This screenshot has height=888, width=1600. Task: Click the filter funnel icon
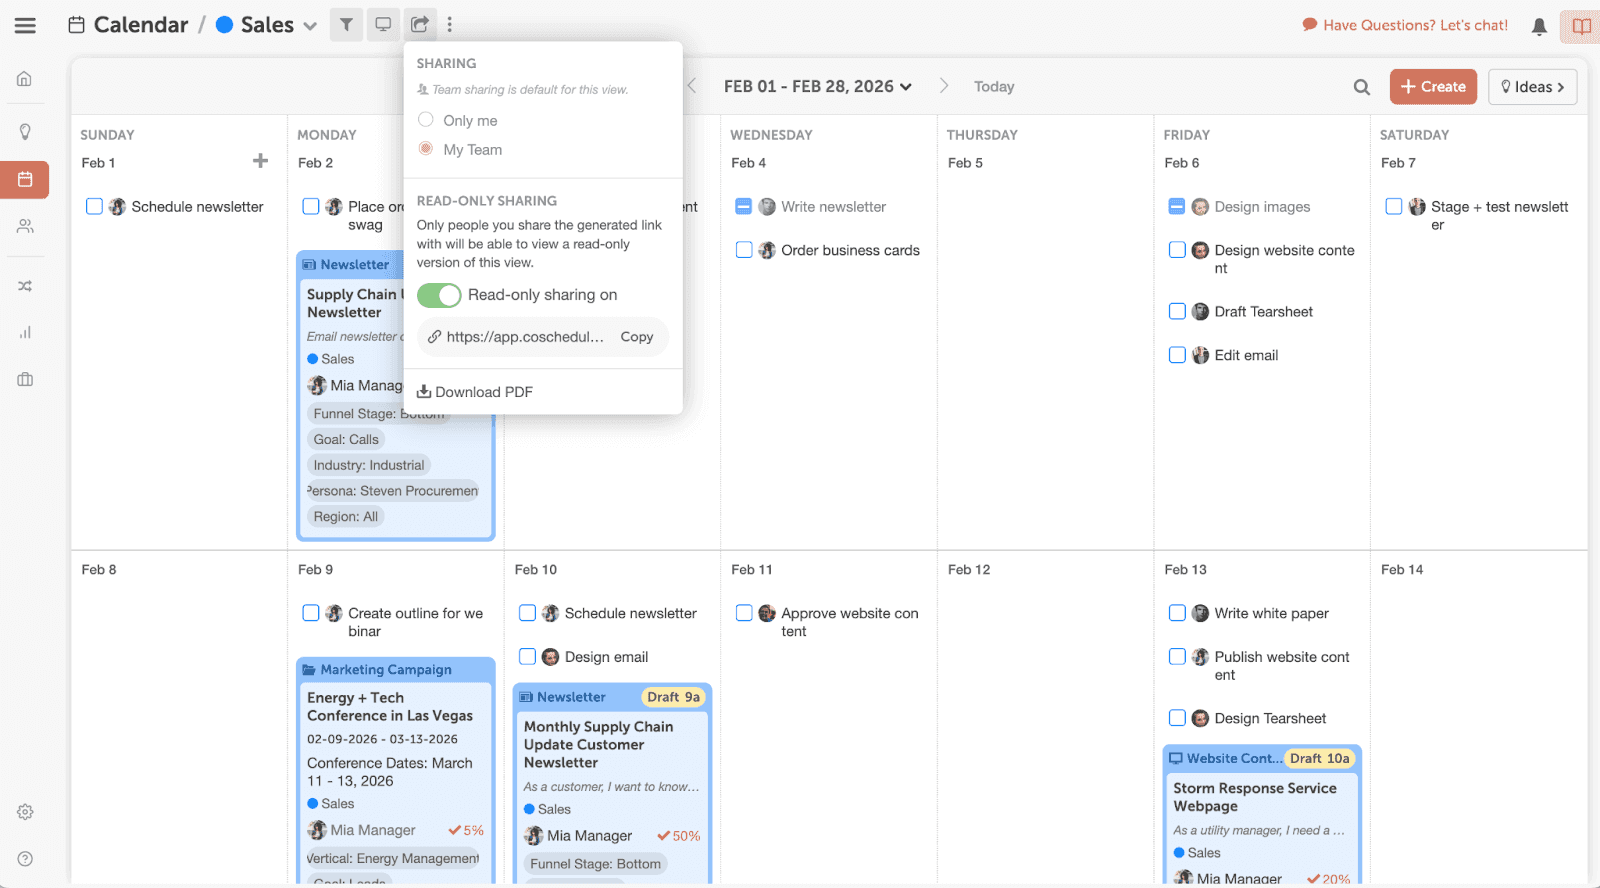346,25
